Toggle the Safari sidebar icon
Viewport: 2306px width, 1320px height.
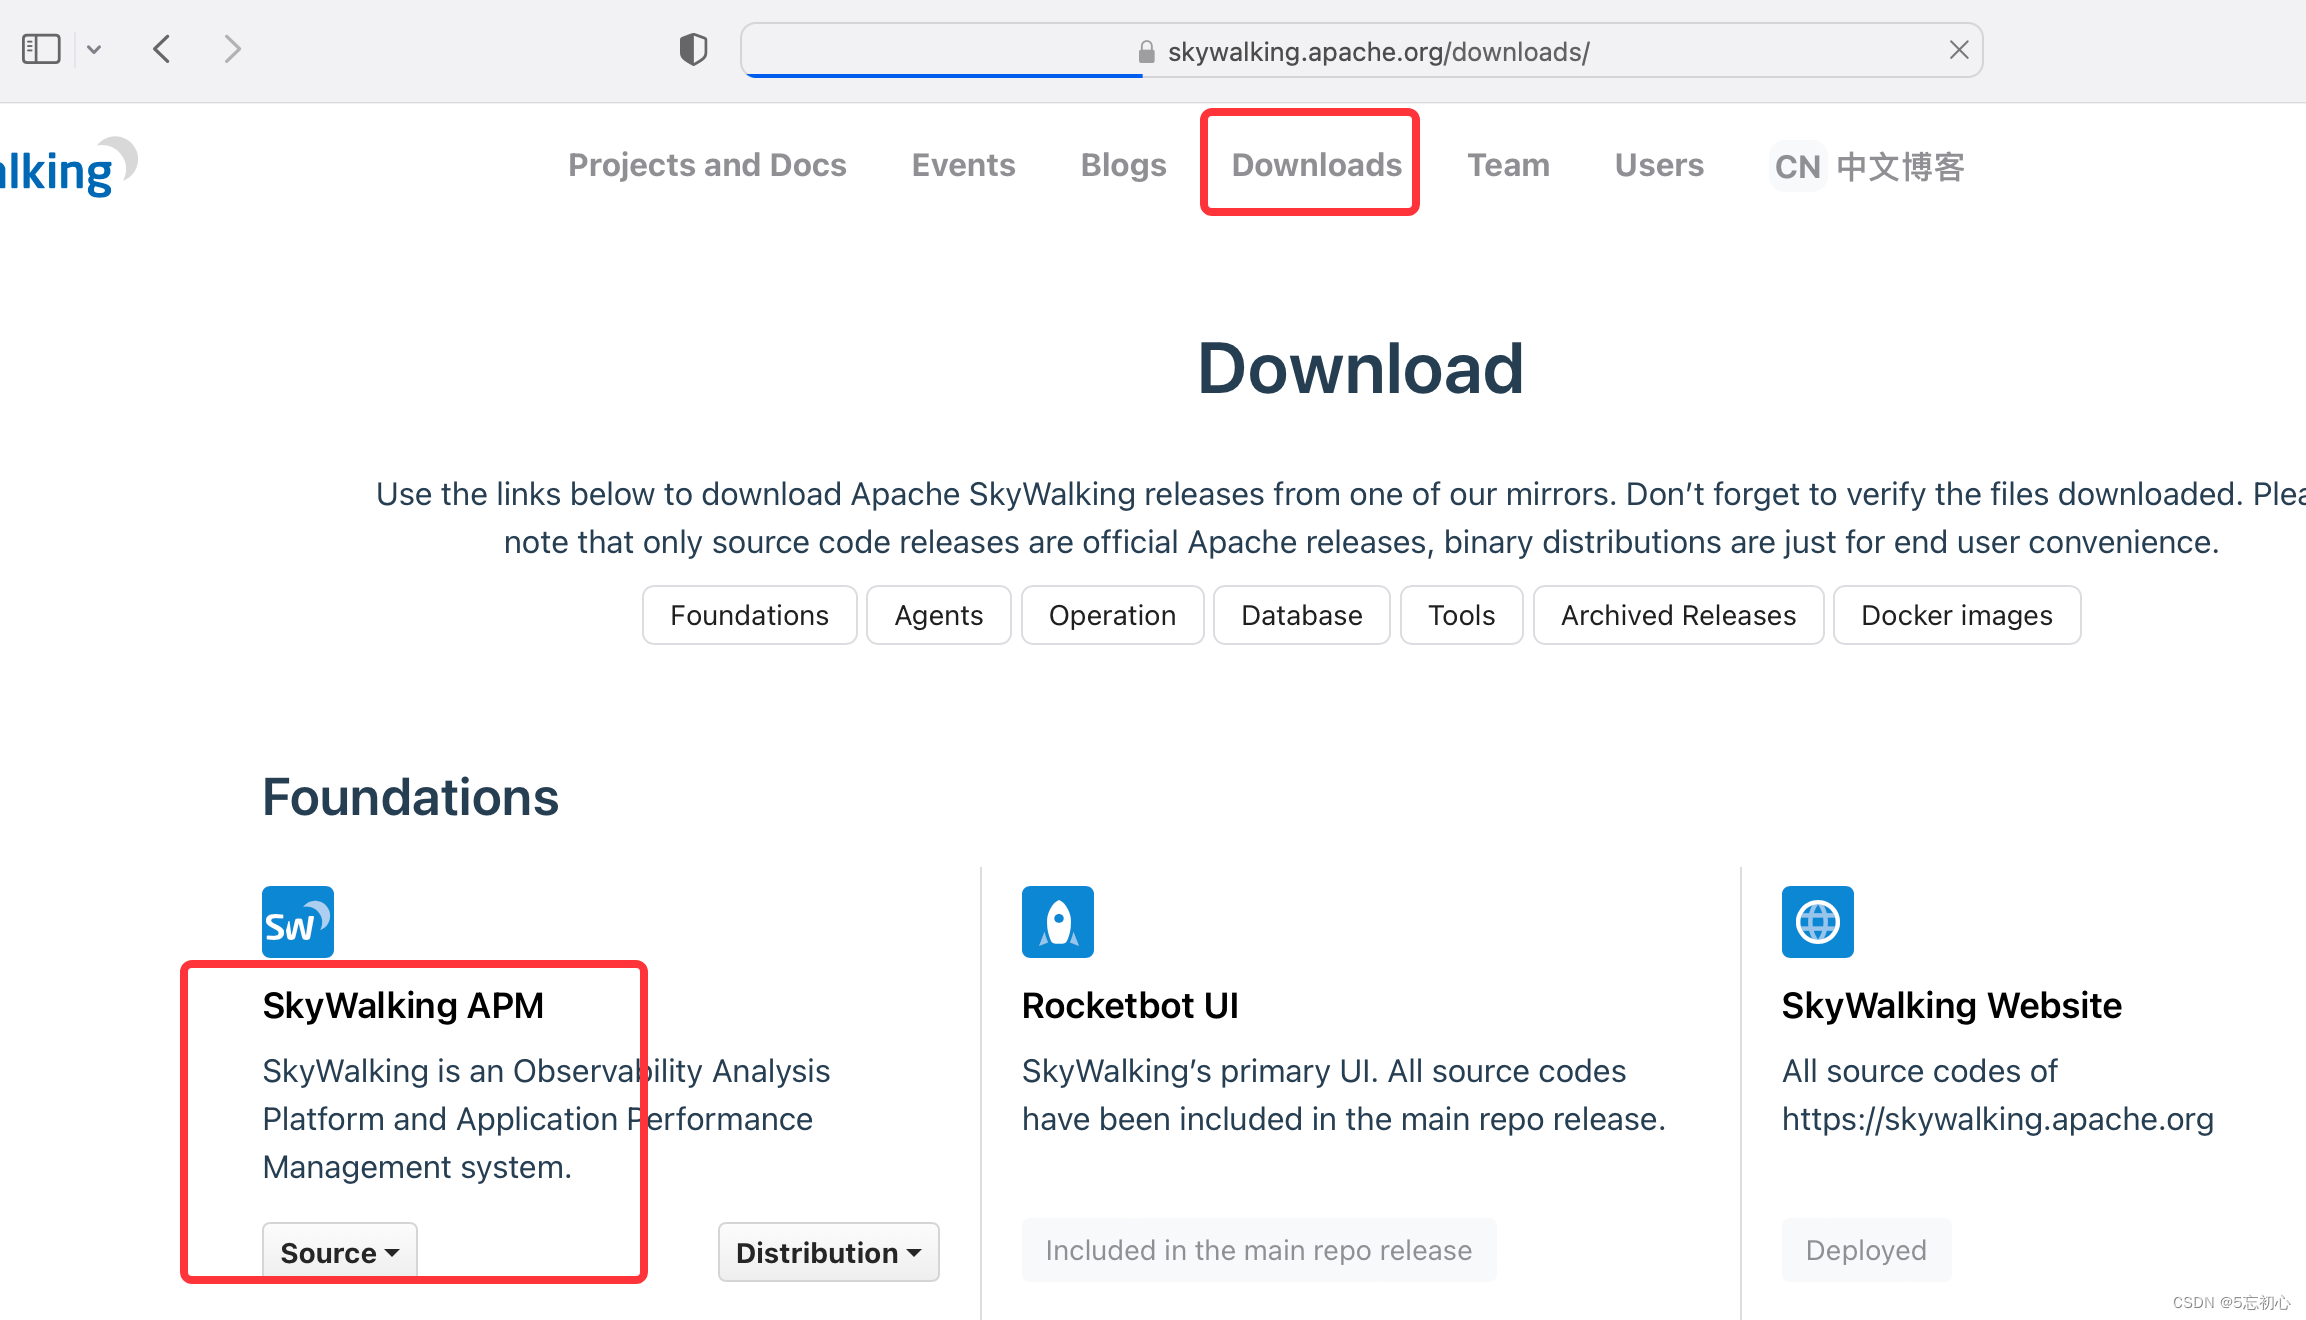(41, 49)
